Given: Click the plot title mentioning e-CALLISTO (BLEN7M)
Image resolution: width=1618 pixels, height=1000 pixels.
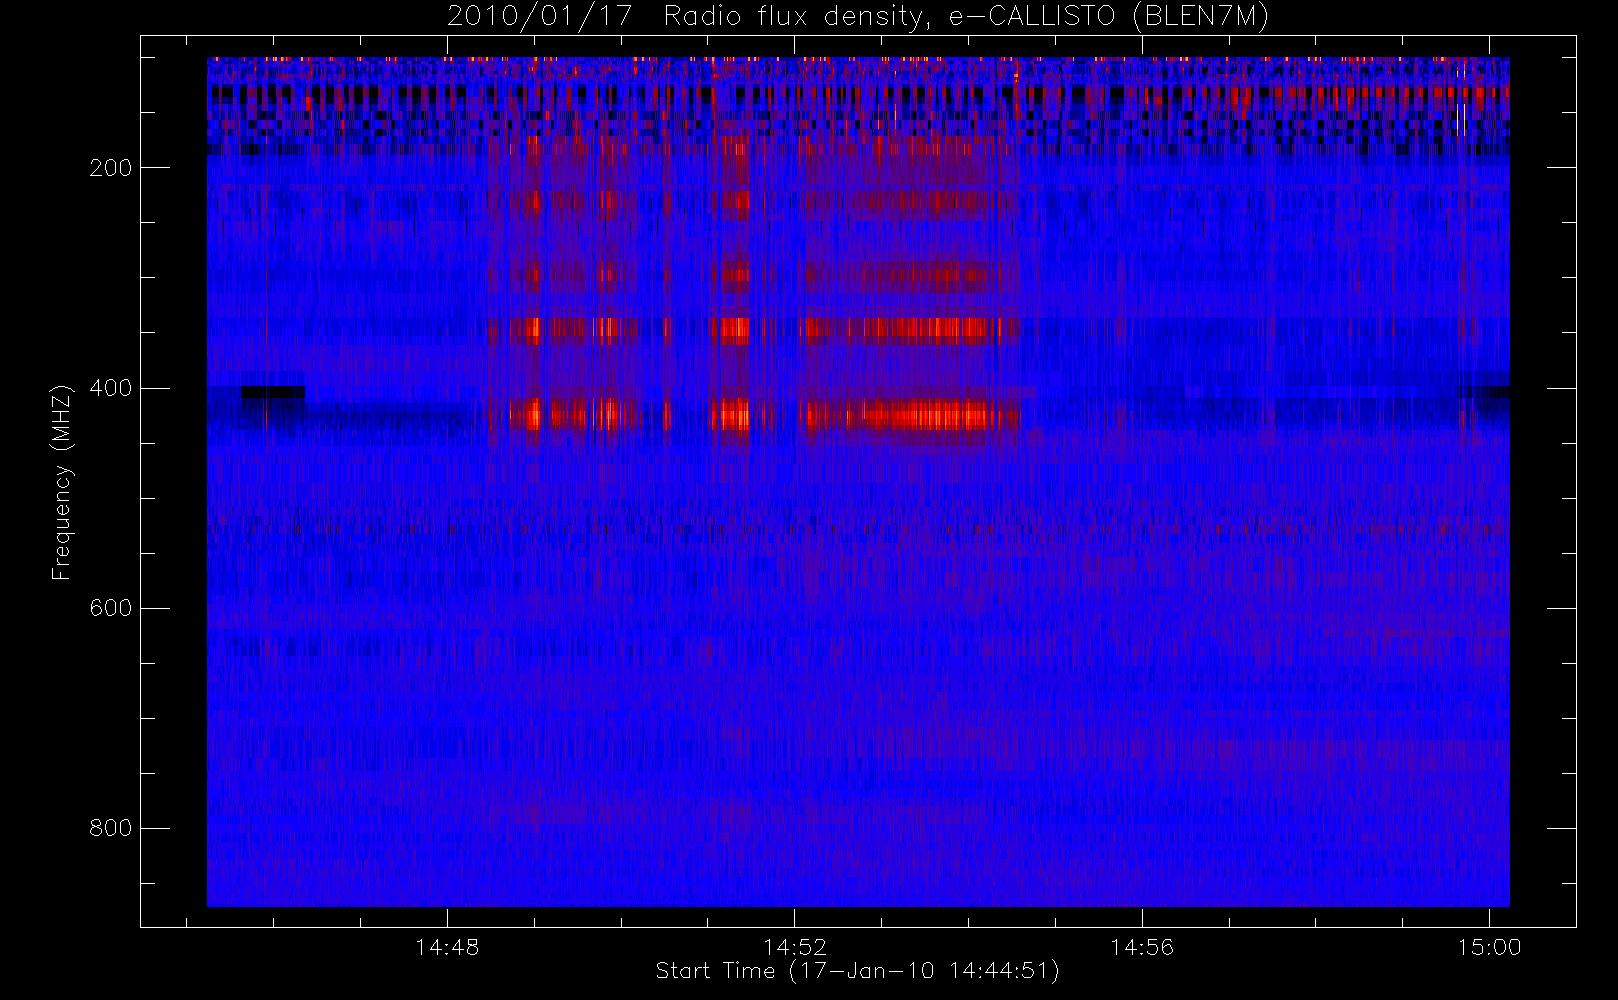Looking at the screenshot, I should 857,16.
